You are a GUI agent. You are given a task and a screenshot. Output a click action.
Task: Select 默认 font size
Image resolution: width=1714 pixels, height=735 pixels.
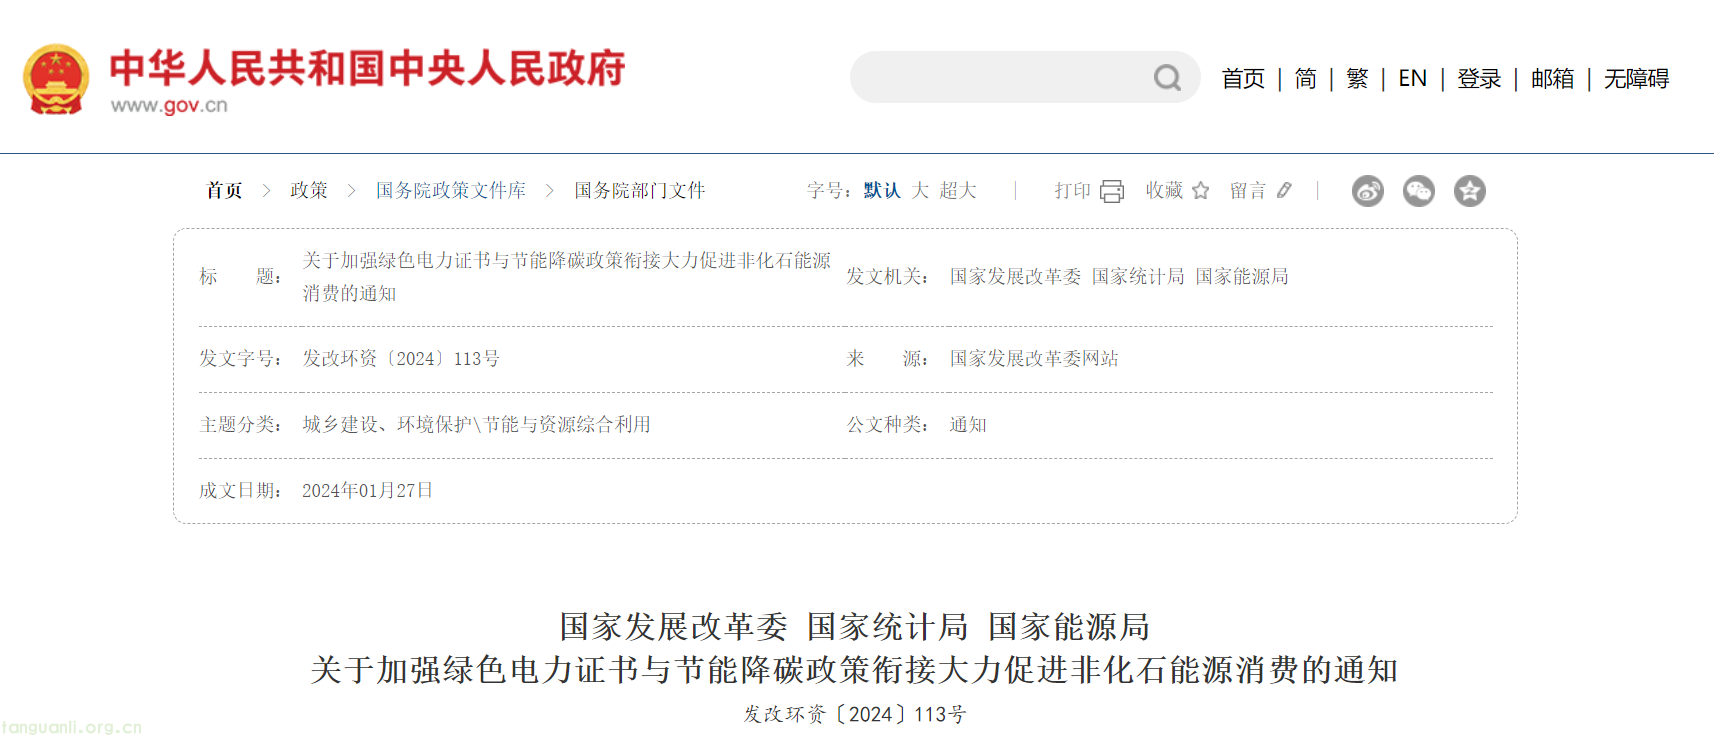882,190
